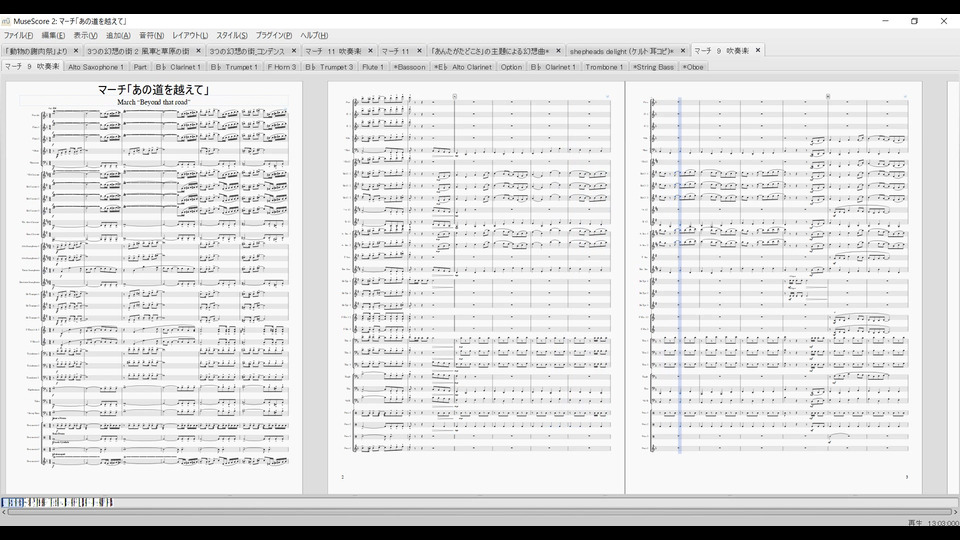Switch to マーチ 11 吹奏楽 score tab
The height and width of the screenshot is (540, 960).
[x=333, y=51]
